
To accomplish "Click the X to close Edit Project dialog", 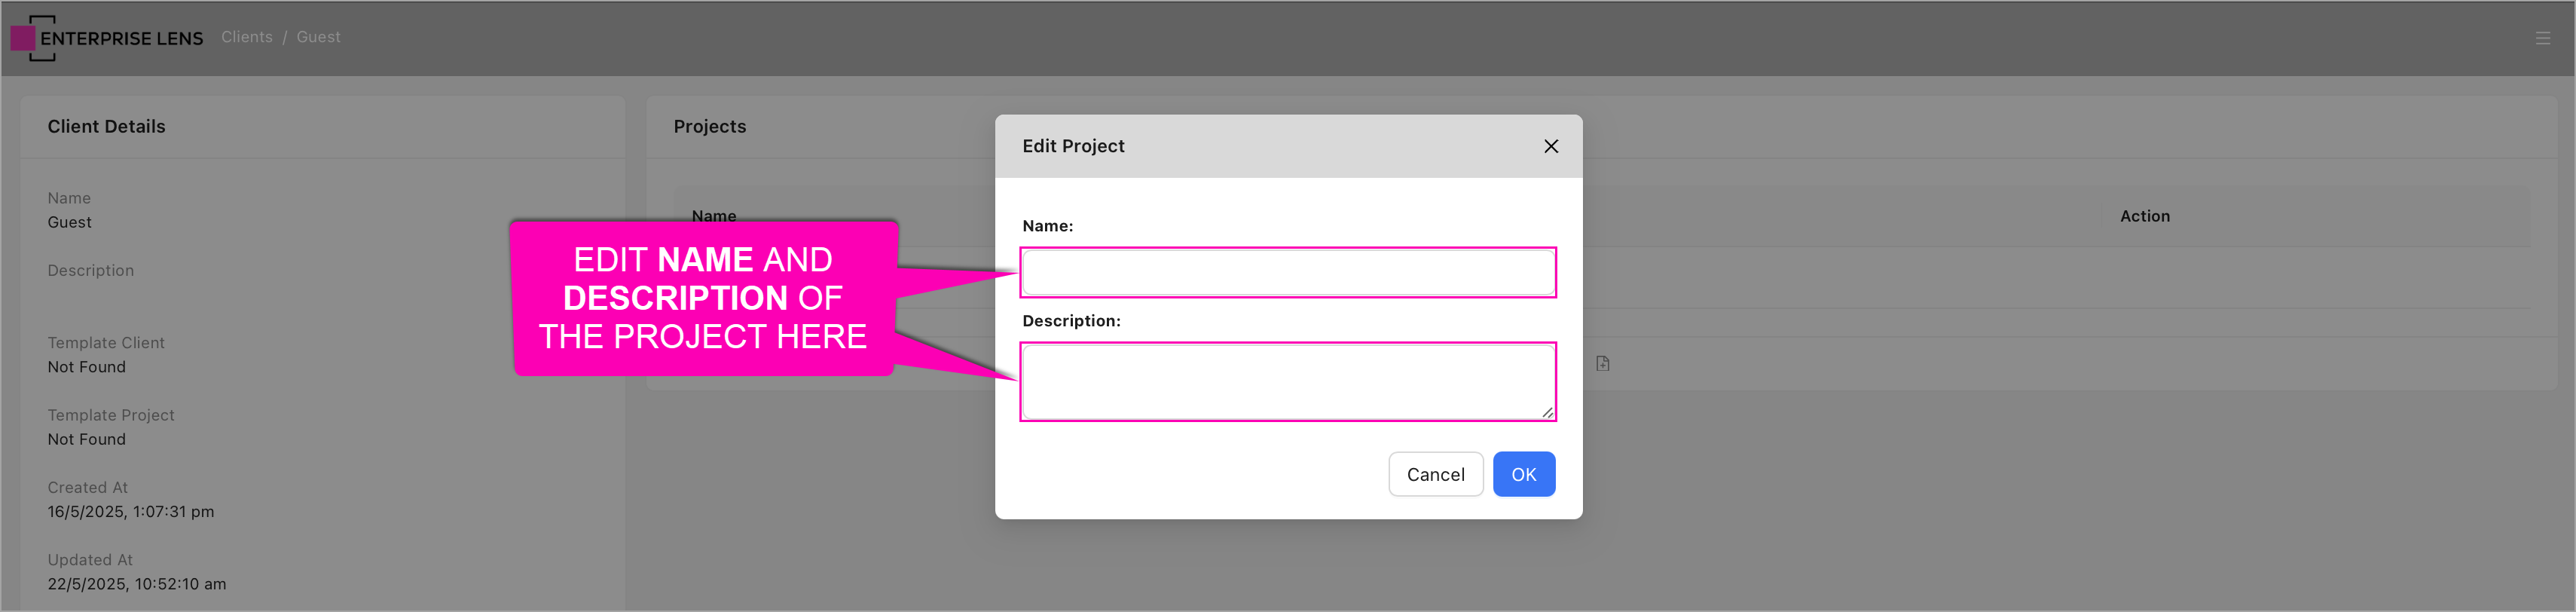I will coord(1551,146).
